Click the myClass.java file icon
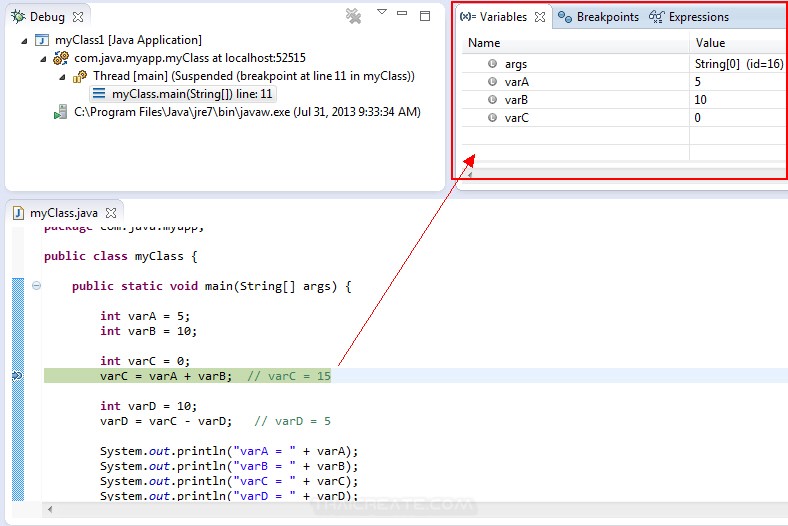 click(x=18, y=213)
